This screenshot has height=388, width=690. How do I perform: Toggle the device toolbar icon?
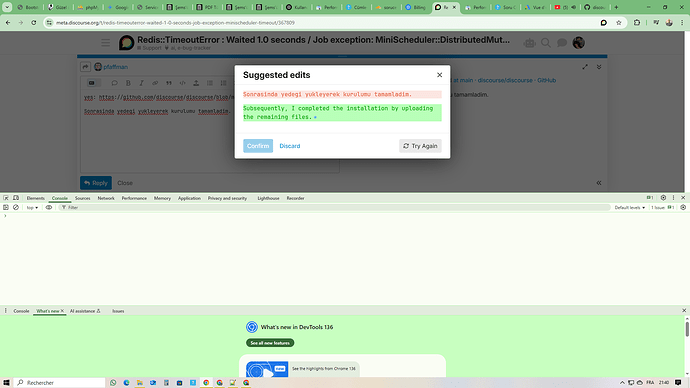click(16, 198)
